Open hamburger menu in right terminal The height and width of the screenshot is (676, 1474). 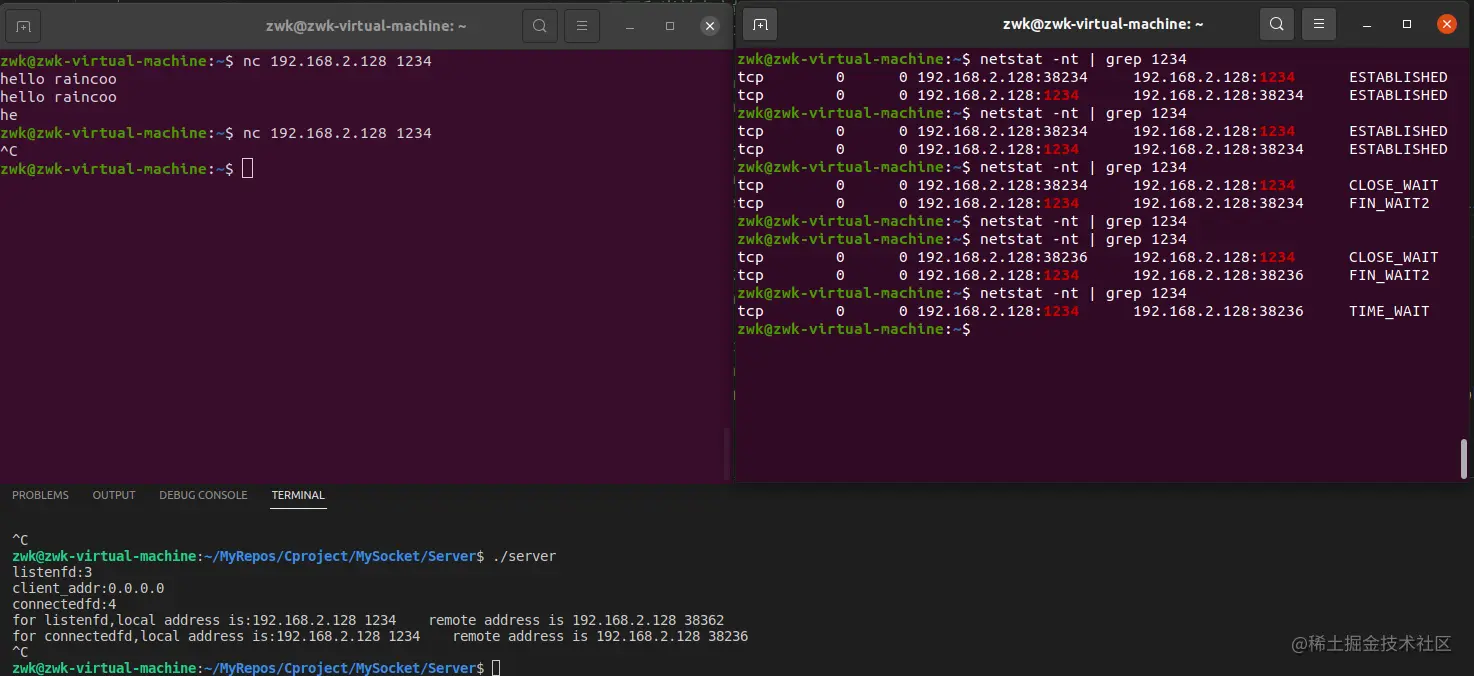click(1319, 25)
